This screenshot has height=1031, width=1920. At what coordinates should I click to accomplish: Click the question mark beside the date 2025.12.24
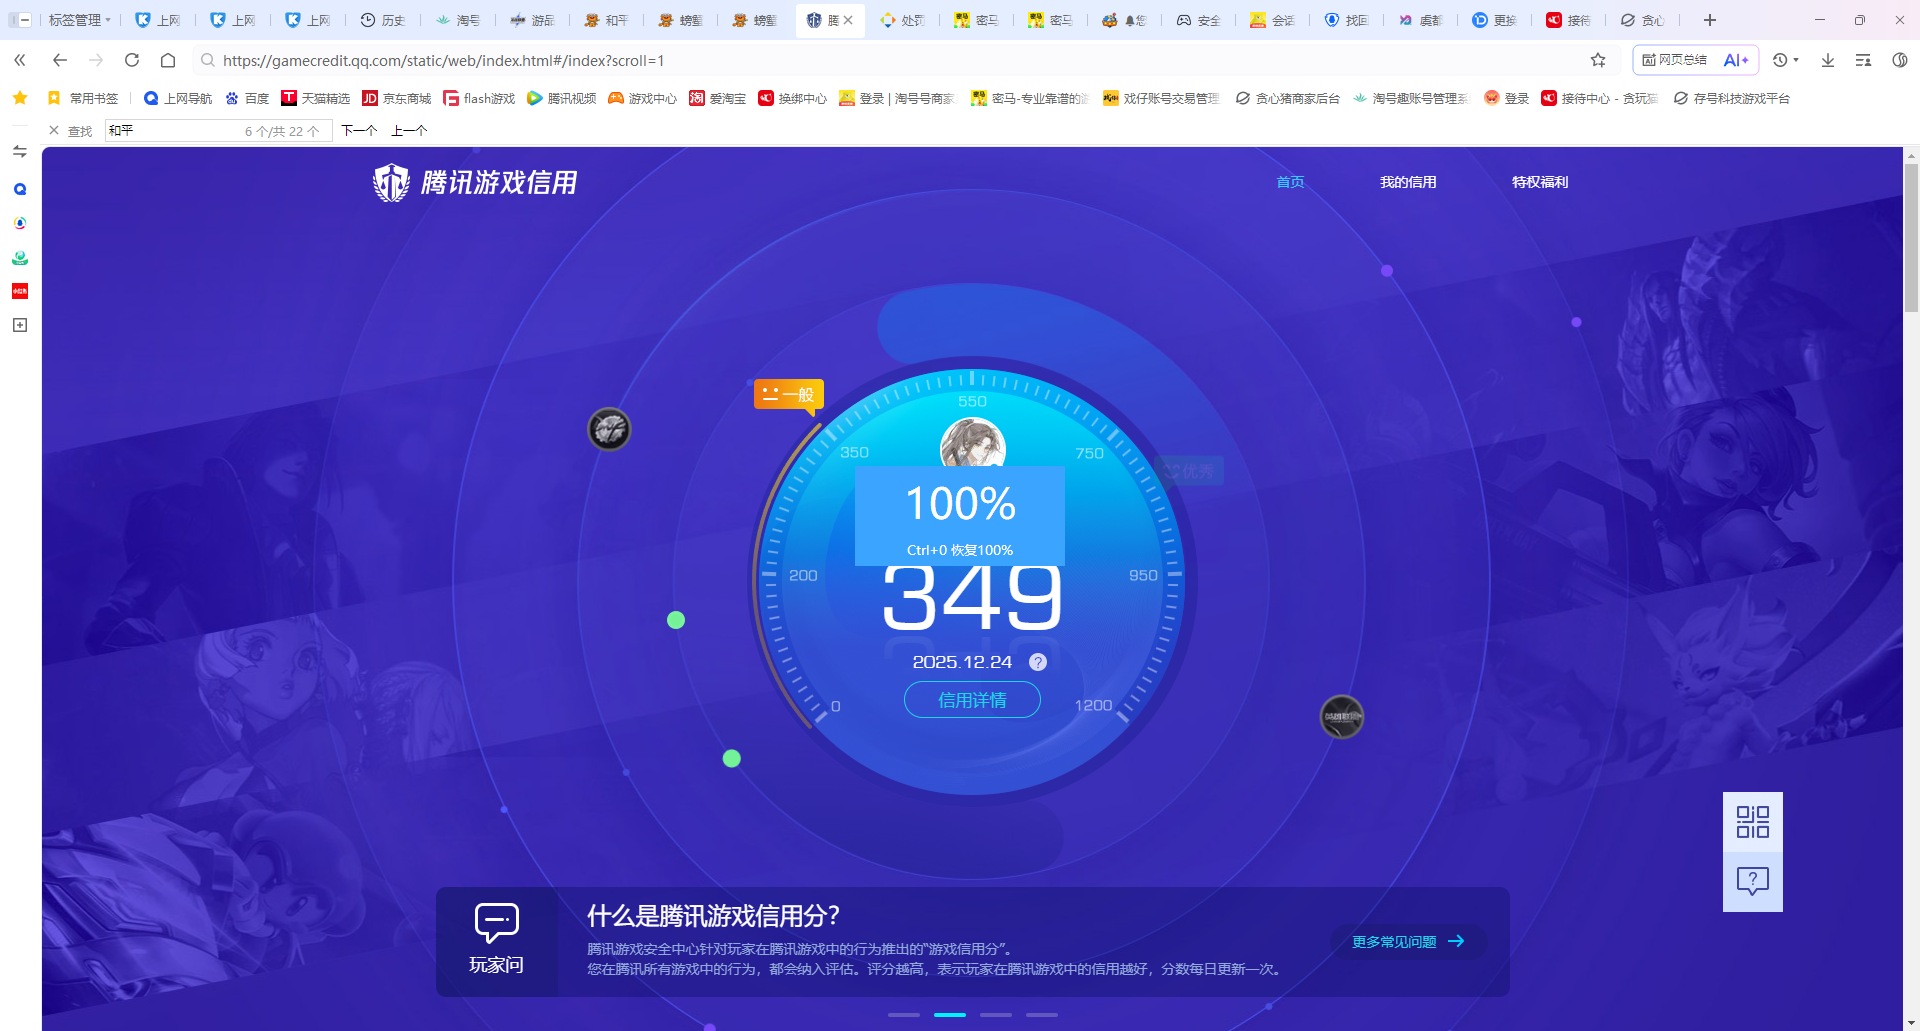(1037, 661)
